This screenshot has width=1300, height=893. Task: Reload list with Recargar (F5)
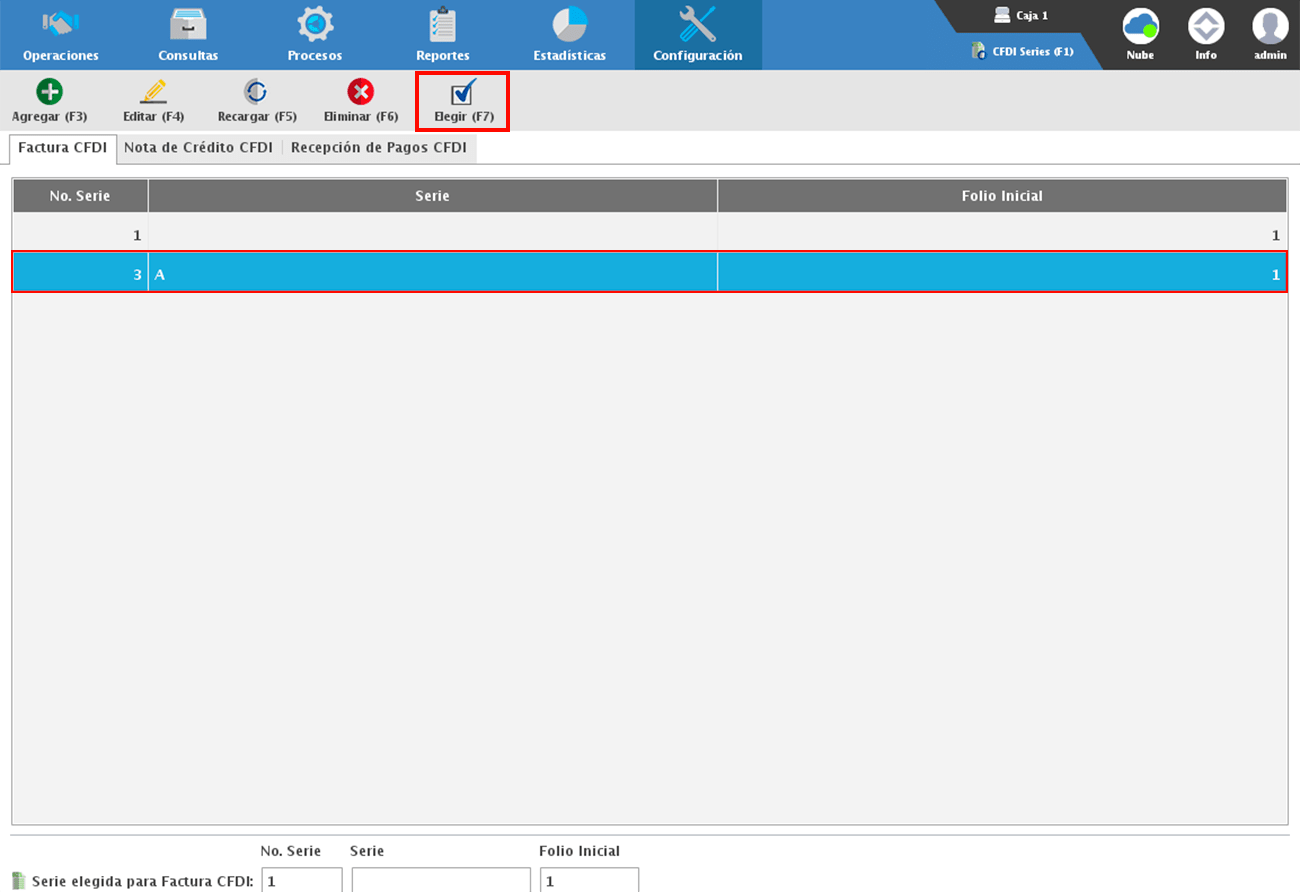point(257,101)
